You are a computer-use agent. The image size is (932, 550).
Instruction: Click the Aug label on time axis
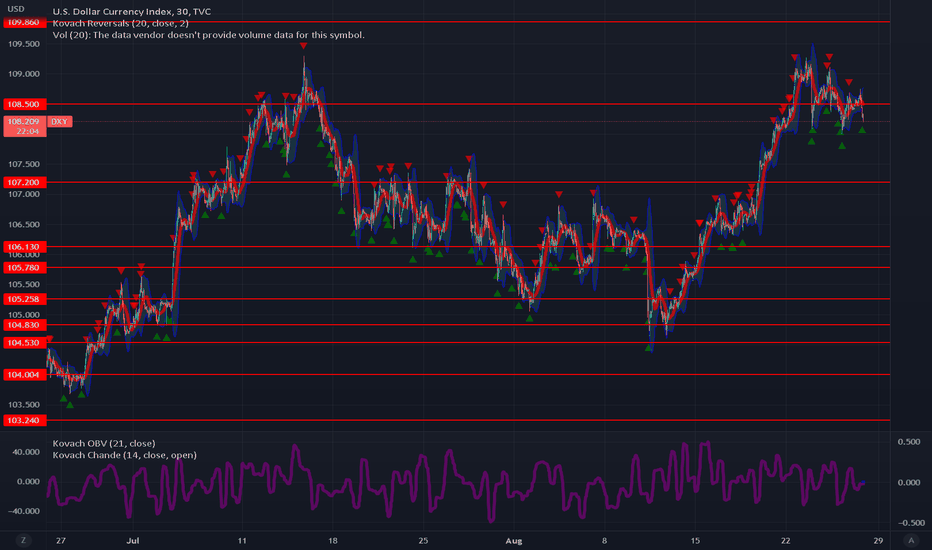[514, 540]
